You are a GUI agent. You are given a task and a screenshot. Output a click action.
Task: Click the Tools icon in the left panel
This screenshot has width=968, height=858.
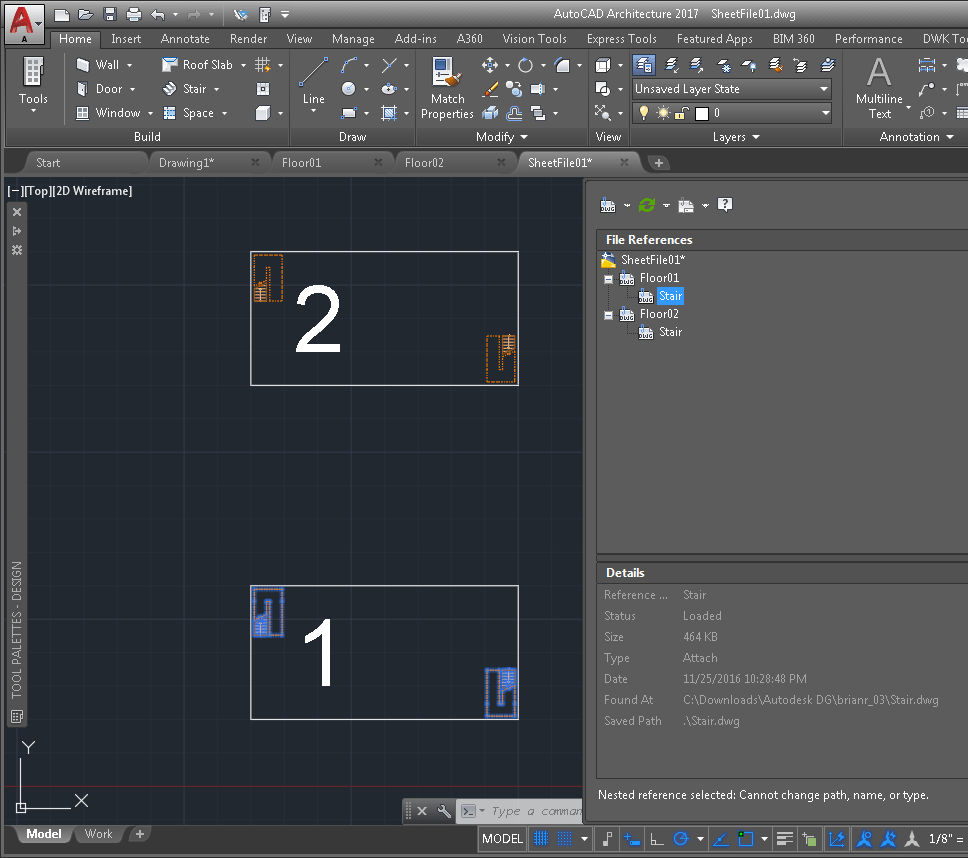pos(34,80)
